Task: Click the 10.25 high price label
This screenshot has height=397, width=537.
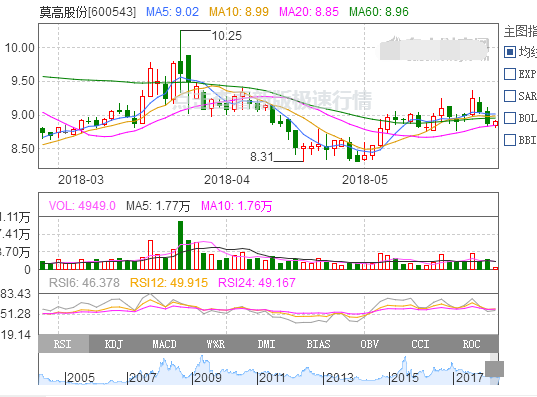Action: pos(227,36)
